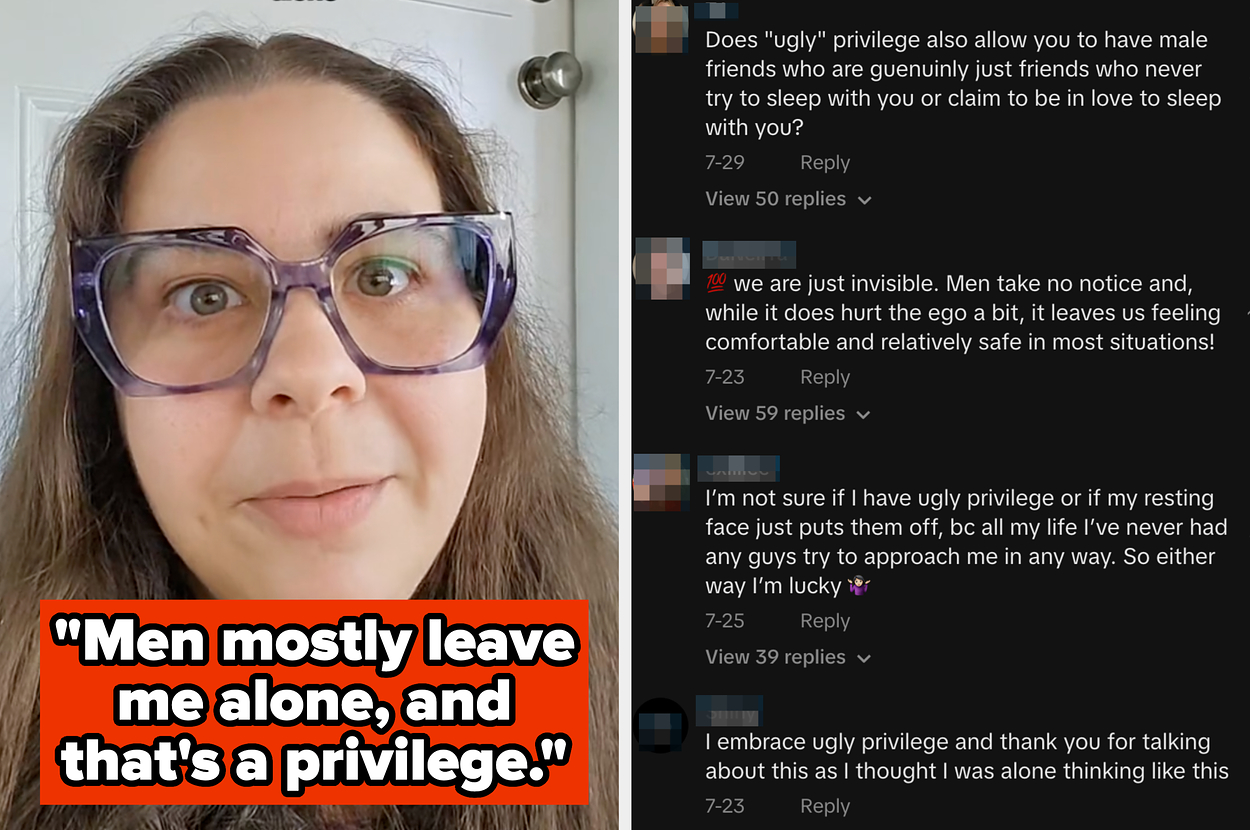Click the 7-29 comment timestamp
This screenshot has width=1250, height=830.
(x=725, y=163)
